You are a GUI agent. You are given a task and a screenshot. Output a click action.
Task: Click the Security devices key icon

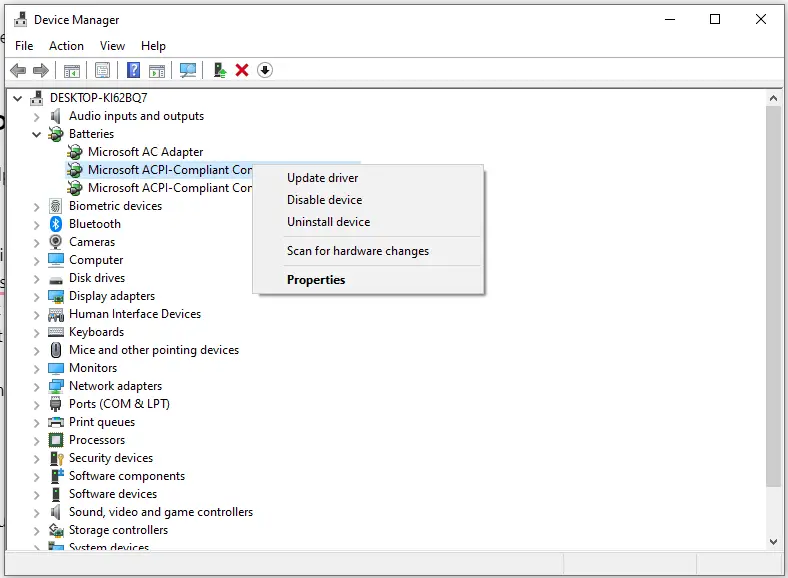click(56, 458)
